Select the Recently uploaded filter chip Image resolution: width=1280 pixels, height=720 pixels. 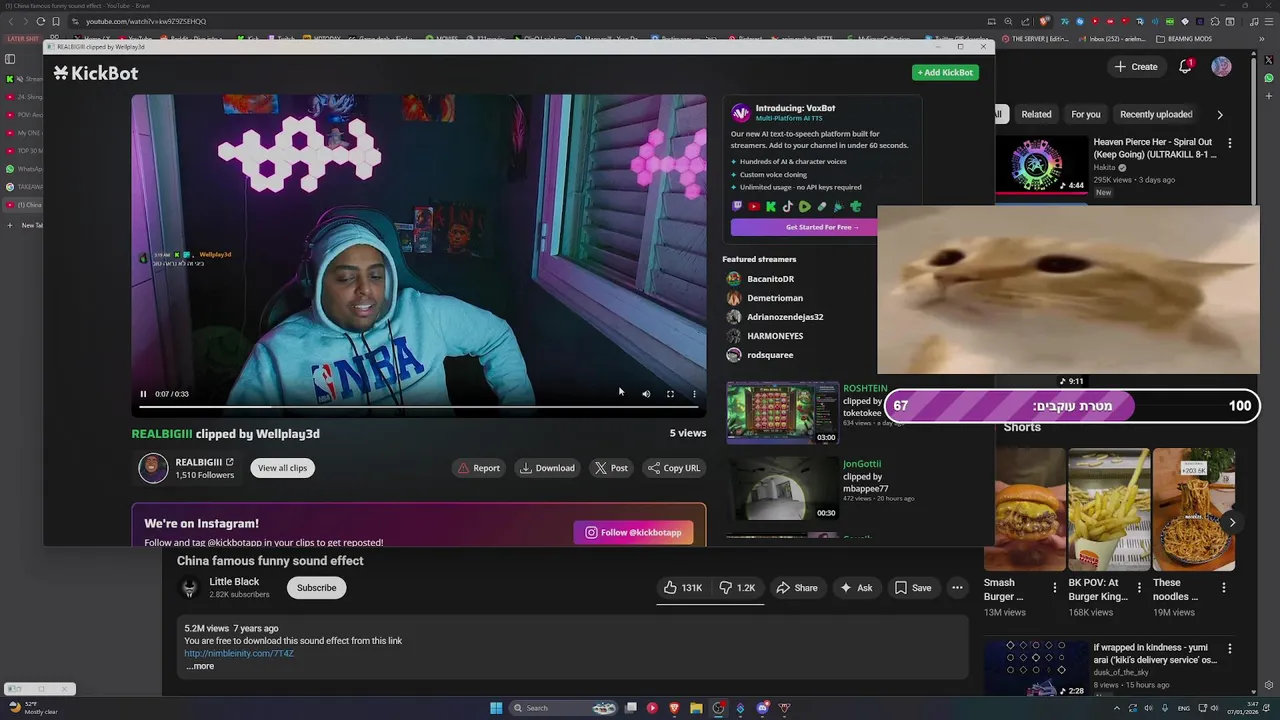click(1156, 114)
